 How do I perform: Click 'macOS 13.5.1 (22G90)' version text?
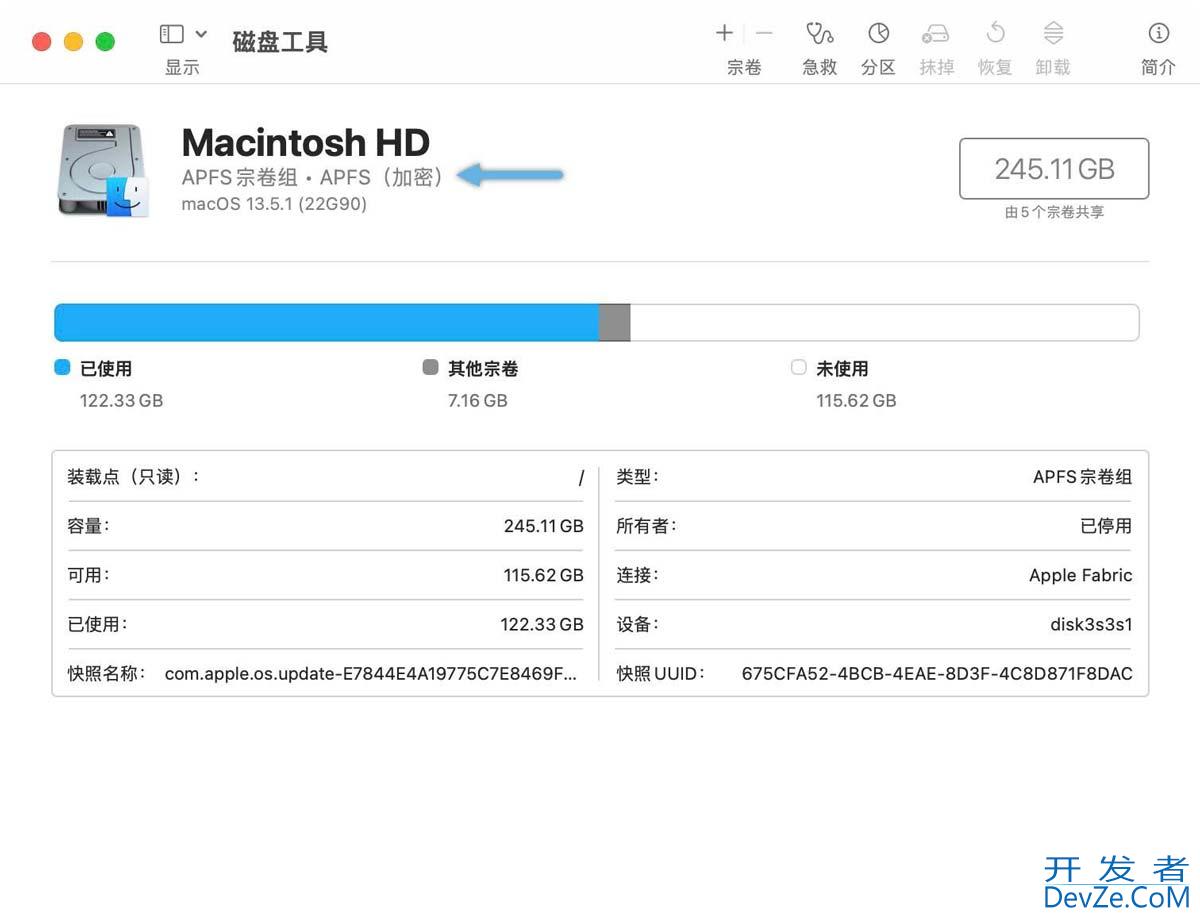(x=274, y=204)
